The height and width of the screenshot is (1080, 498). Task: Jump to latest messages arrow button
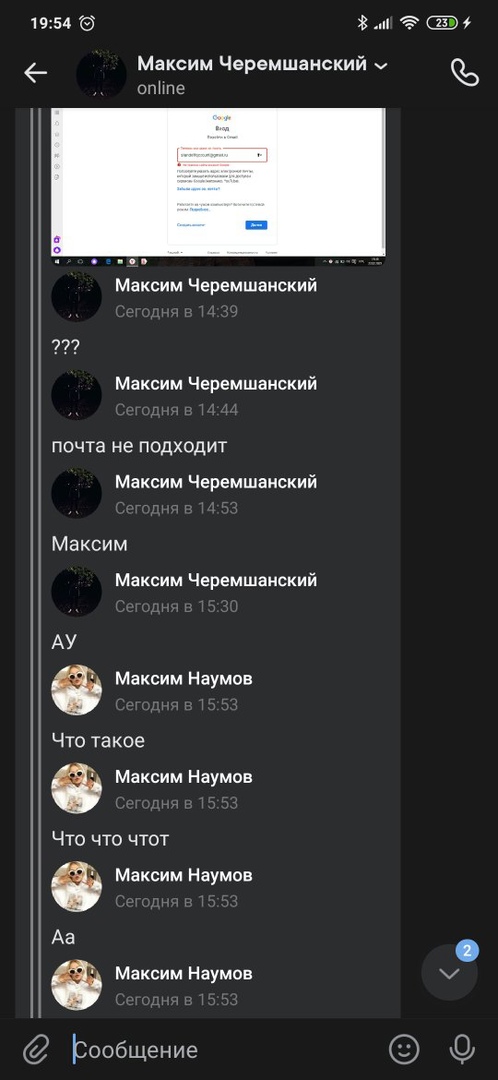point(449,973)
